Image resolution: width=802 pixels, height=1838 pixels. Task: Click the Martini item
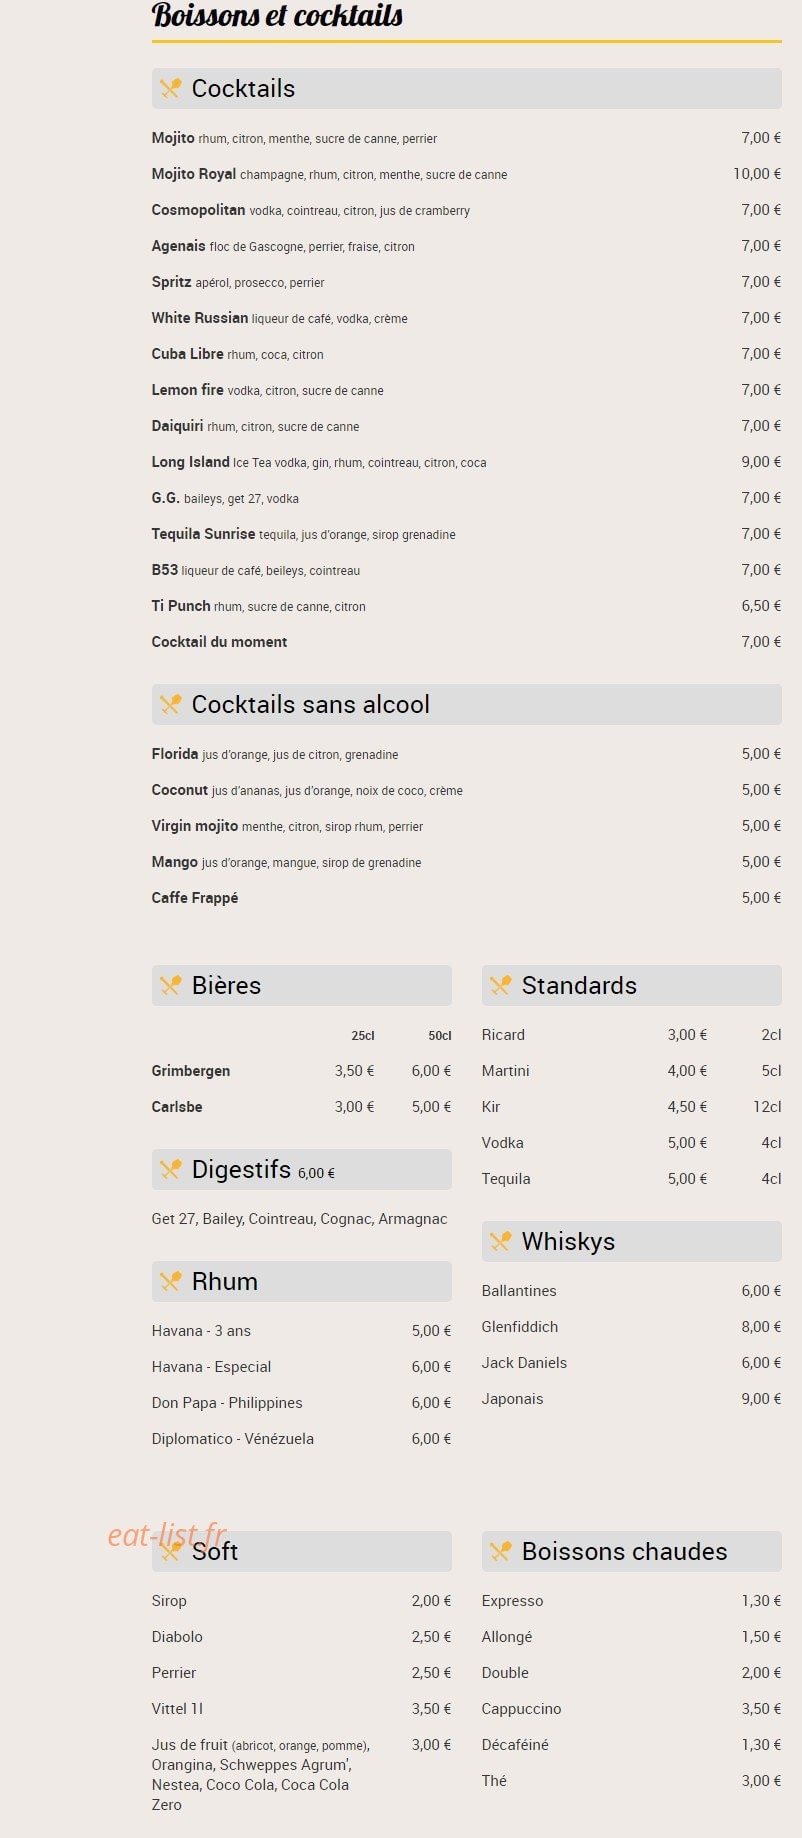(506, 1071)
